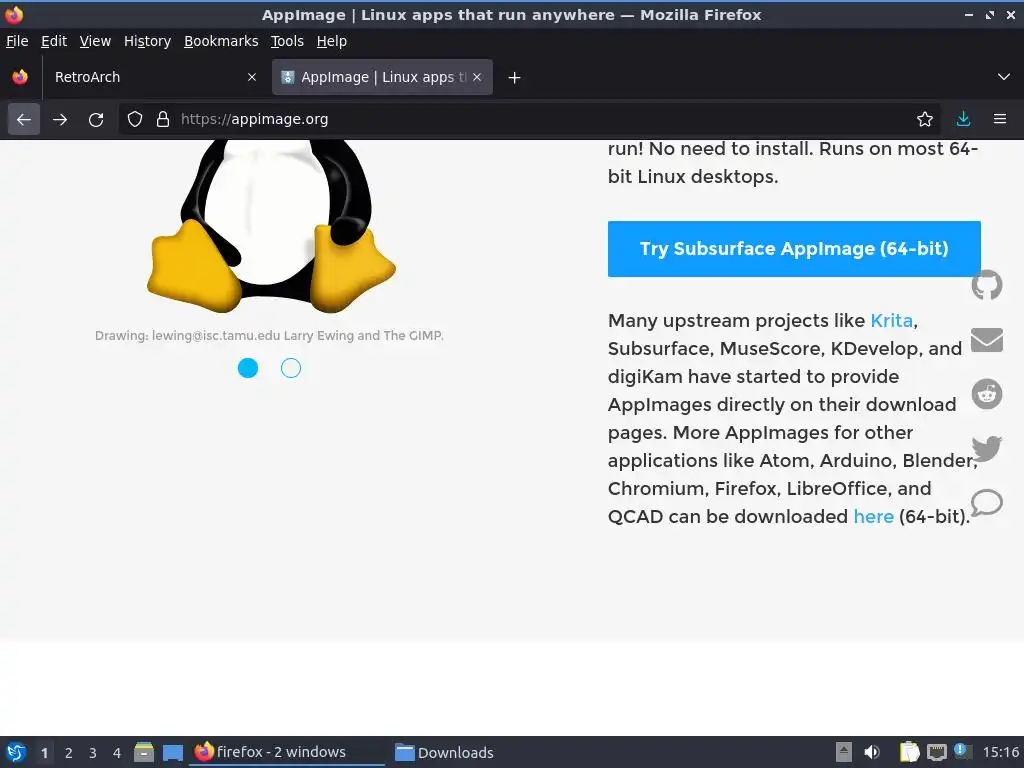Open the notification update tray icon
1024x768 pixels.
(x=962, y=751)
